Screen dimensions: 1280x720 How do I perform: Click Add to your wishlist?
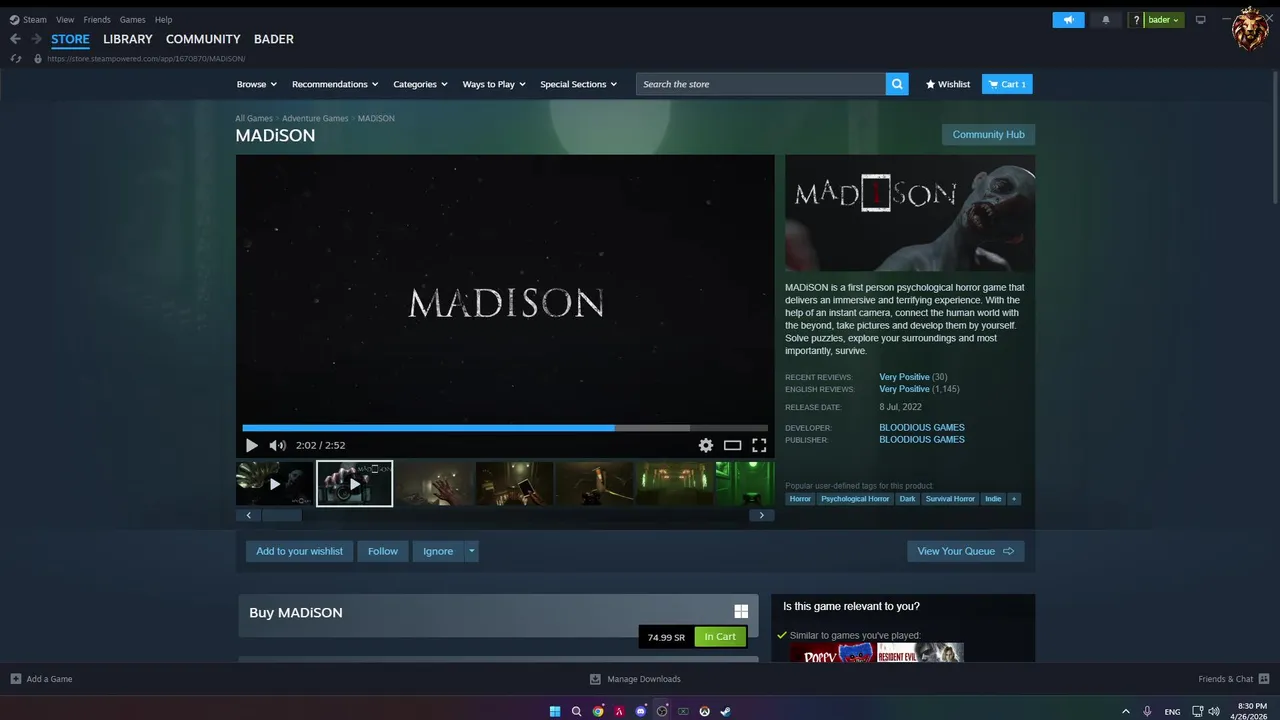coord(299,551)
